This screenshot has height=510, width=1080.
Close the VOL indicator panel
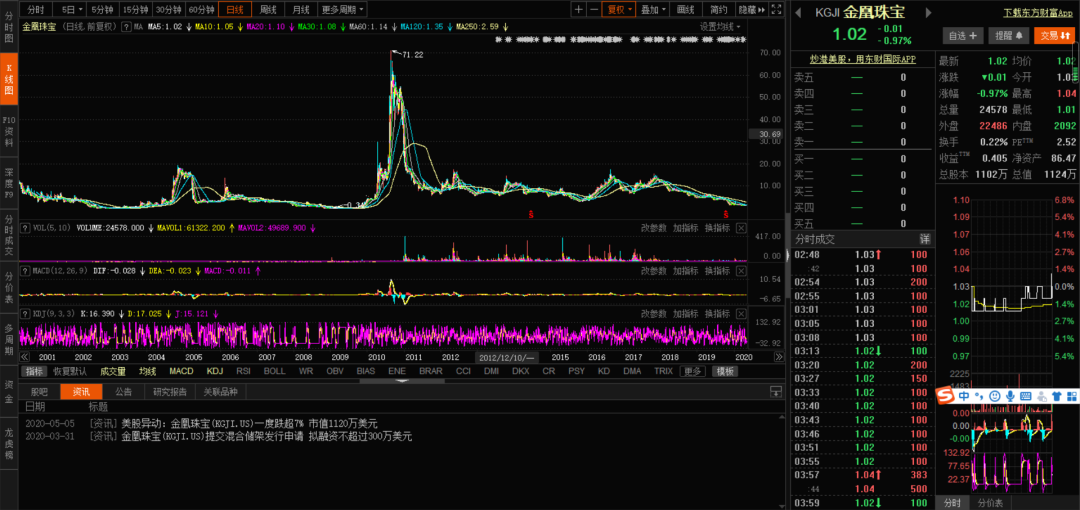741,228
